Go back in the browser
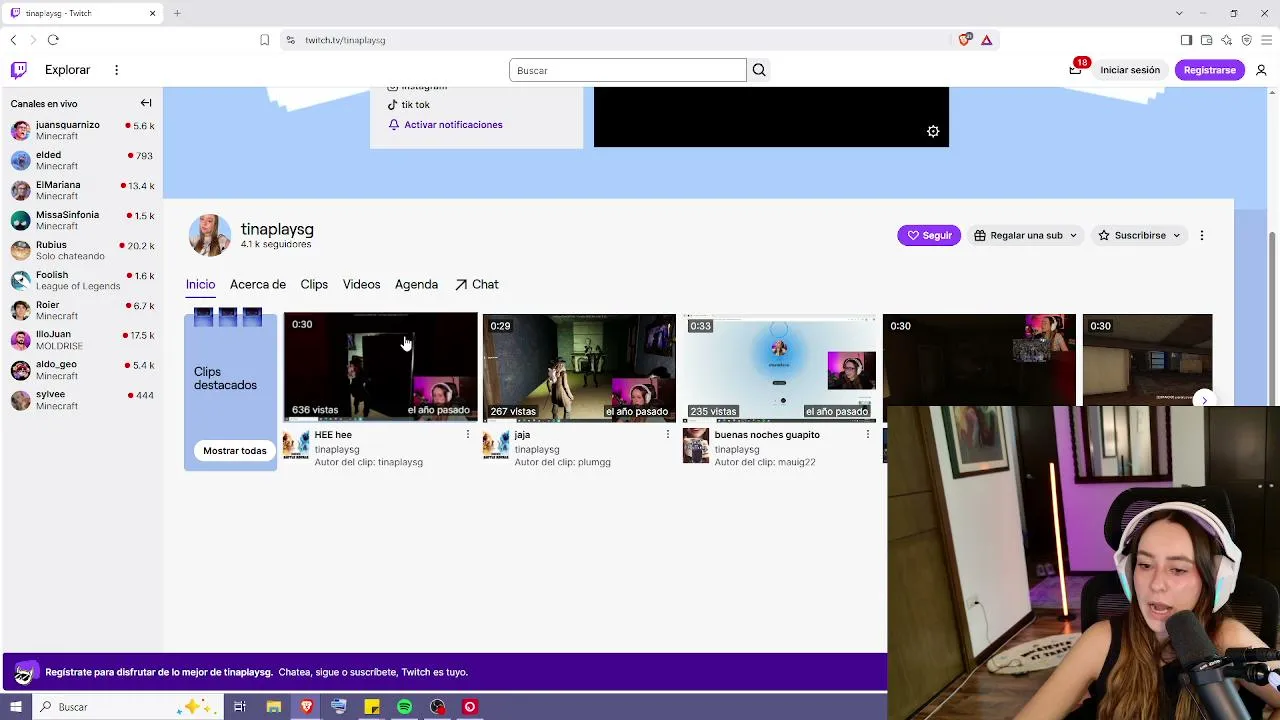 point(13,40)
